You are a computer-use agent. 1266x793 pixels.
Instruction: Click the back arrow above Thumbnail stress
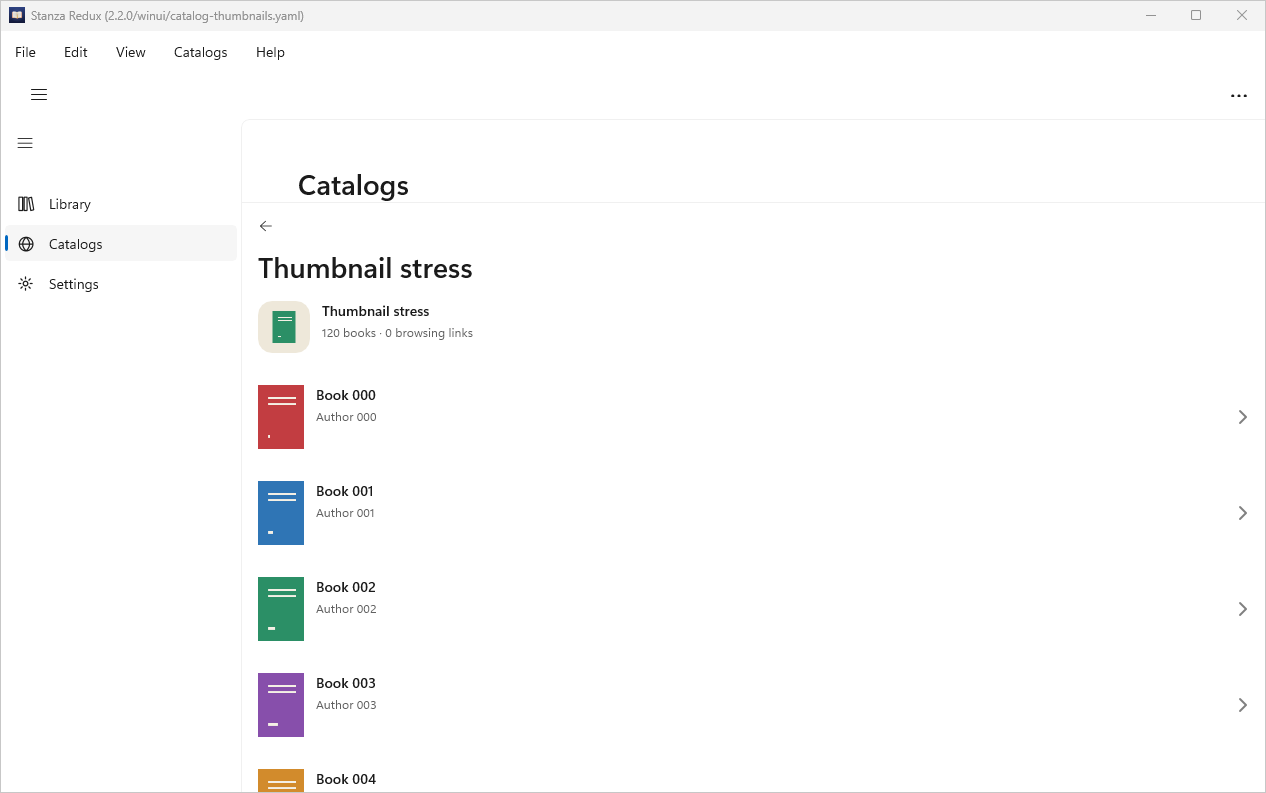(266, 226)
